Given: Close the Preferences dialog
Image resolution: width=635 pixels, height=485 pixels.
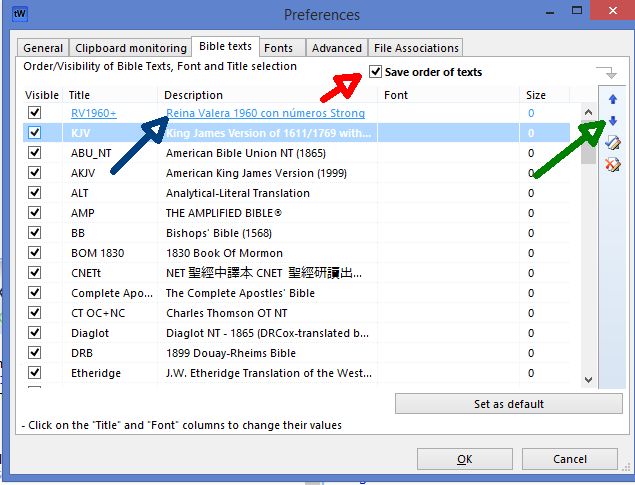Looking at the screenshot, I should coord(613,10).
